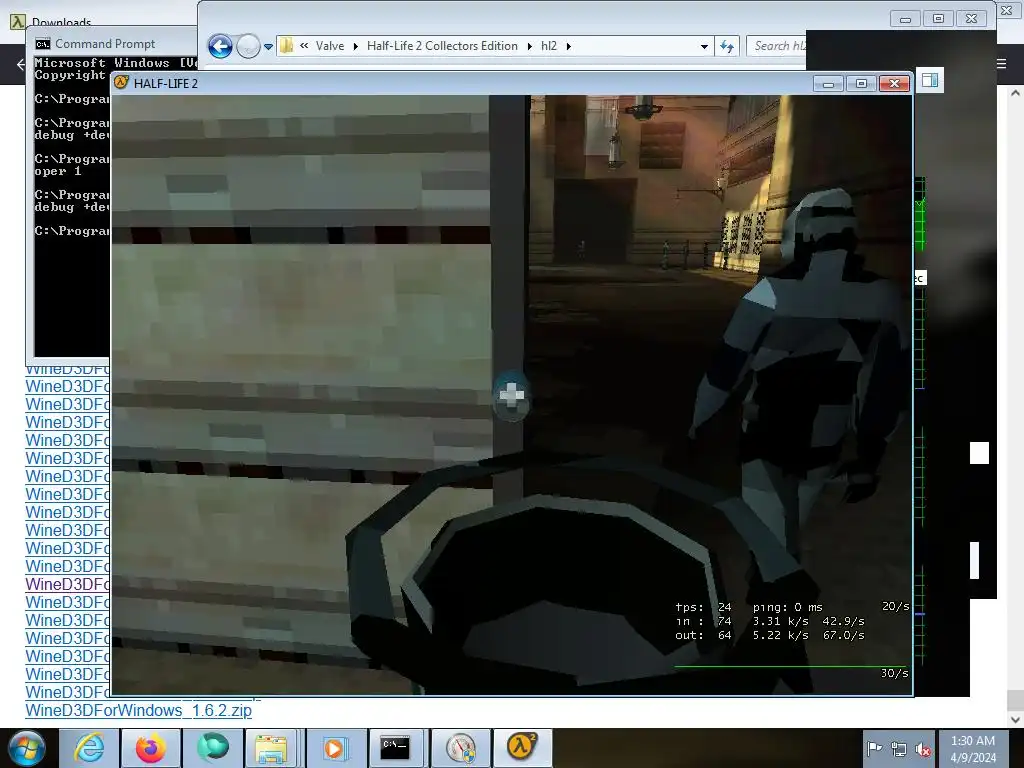Click the Half-Life 2 window title icon
Screen dimensions: 1024x768
pyautogui.click(x=121, y=82)
